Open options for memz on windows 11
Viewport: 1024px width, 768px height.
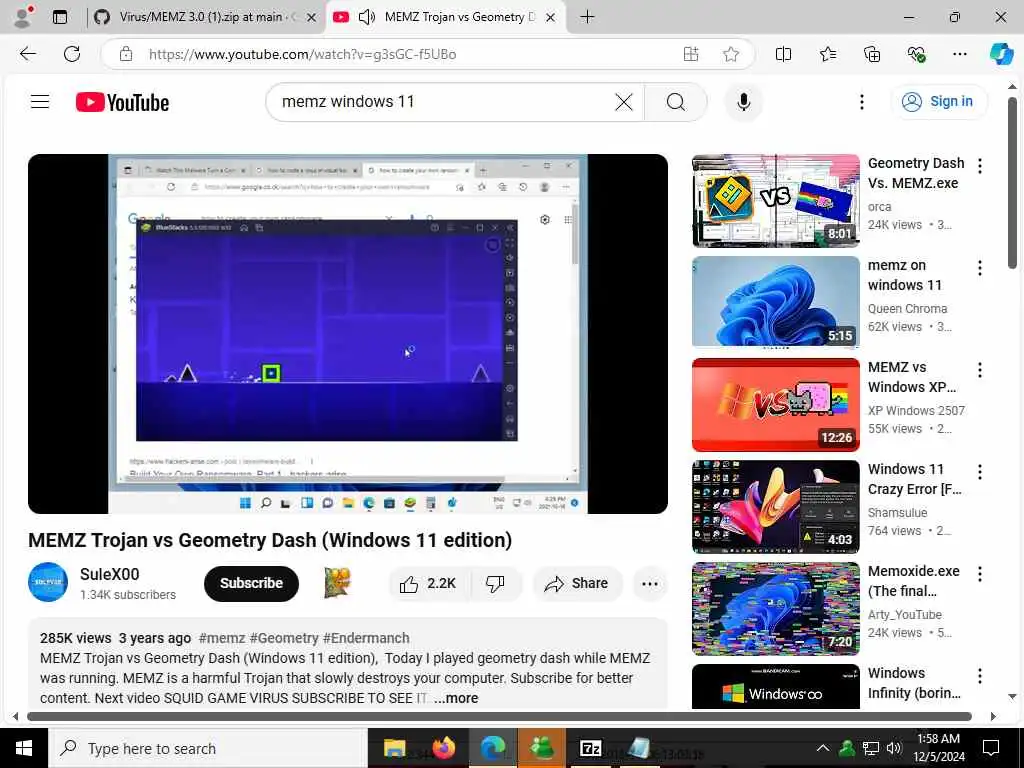[x=980, y=268]
